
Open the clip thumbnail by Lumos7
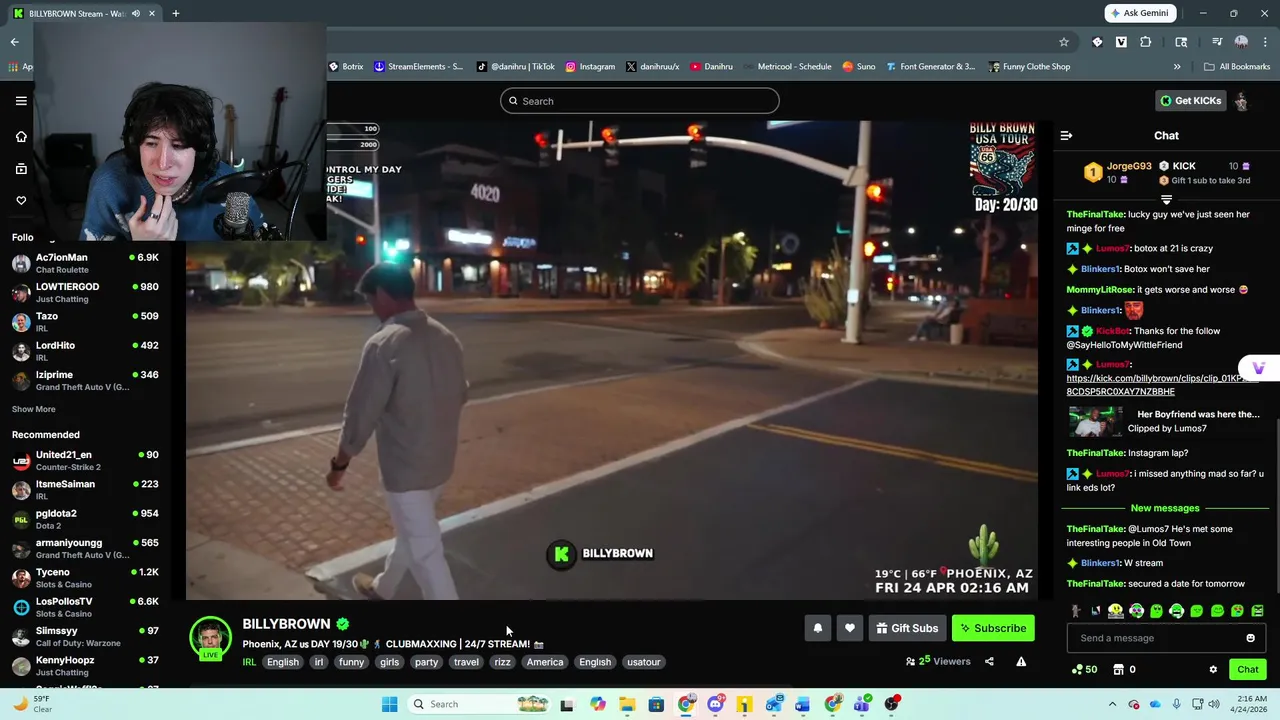[x=1095, y=421]
